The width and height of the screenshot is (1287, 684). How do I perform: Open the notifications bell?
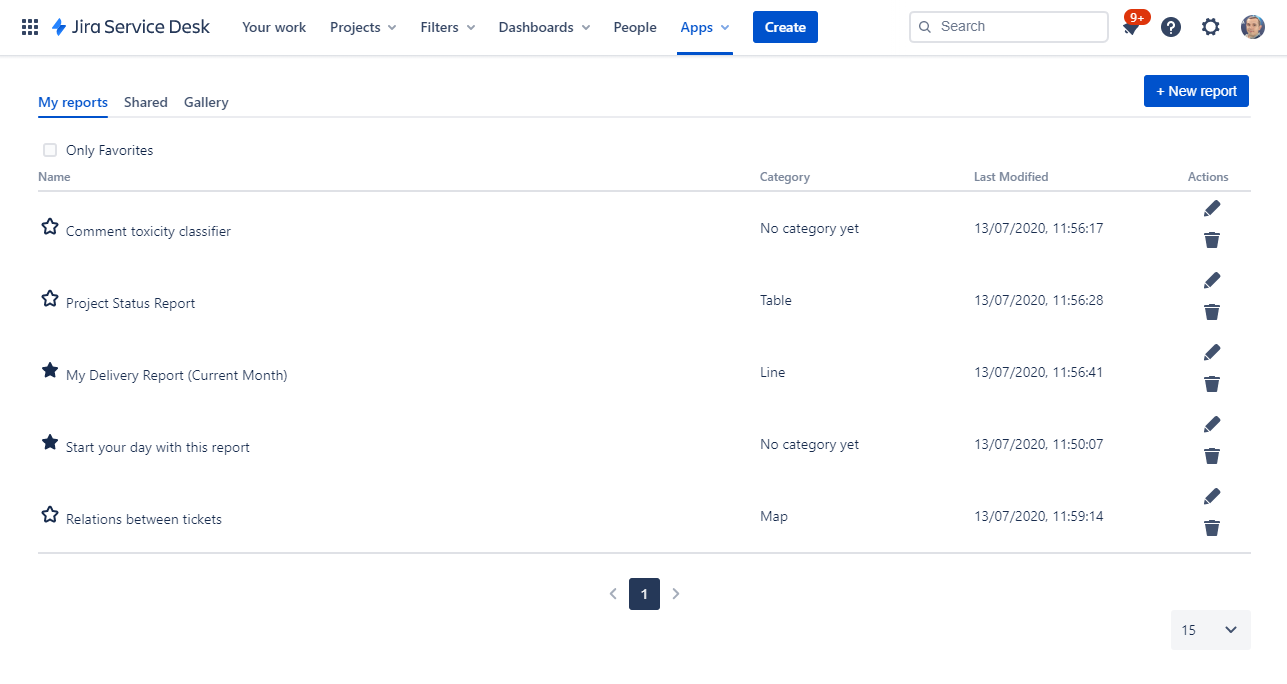(1131, 27)
